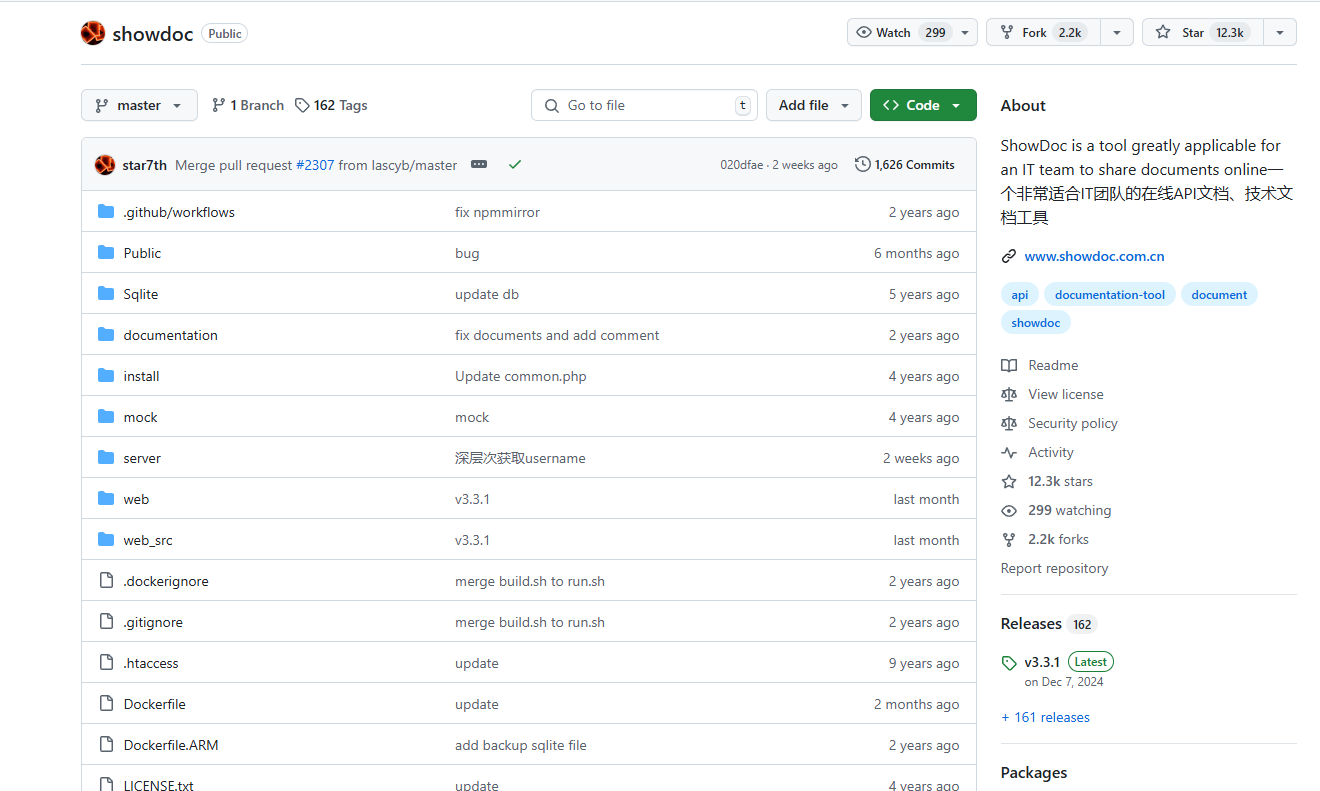Screen dimensions: 1320x791
Task: Click the green checkmark build status
Action: [515, 164]
